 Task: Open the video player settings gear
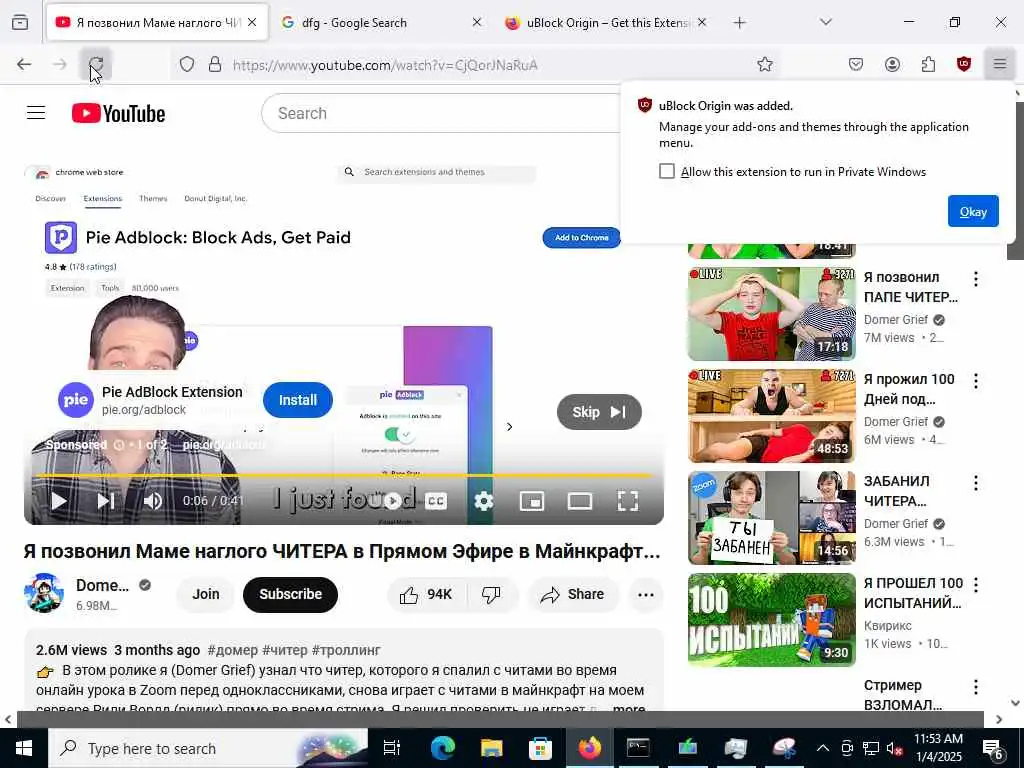click(483, 501)
